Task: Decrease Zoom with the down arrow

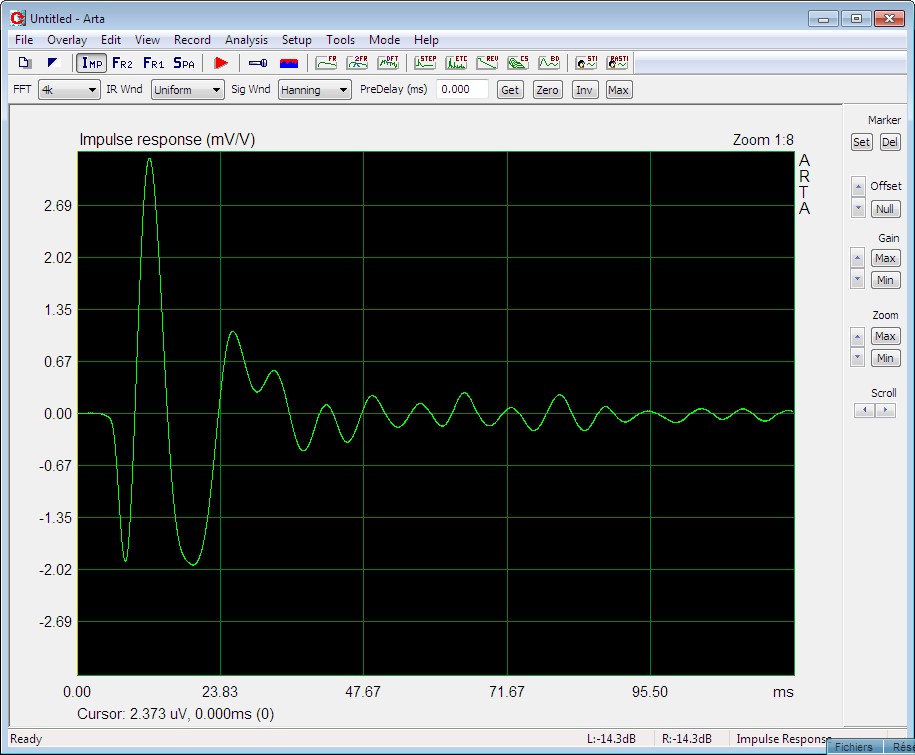Action: [857, 357]
